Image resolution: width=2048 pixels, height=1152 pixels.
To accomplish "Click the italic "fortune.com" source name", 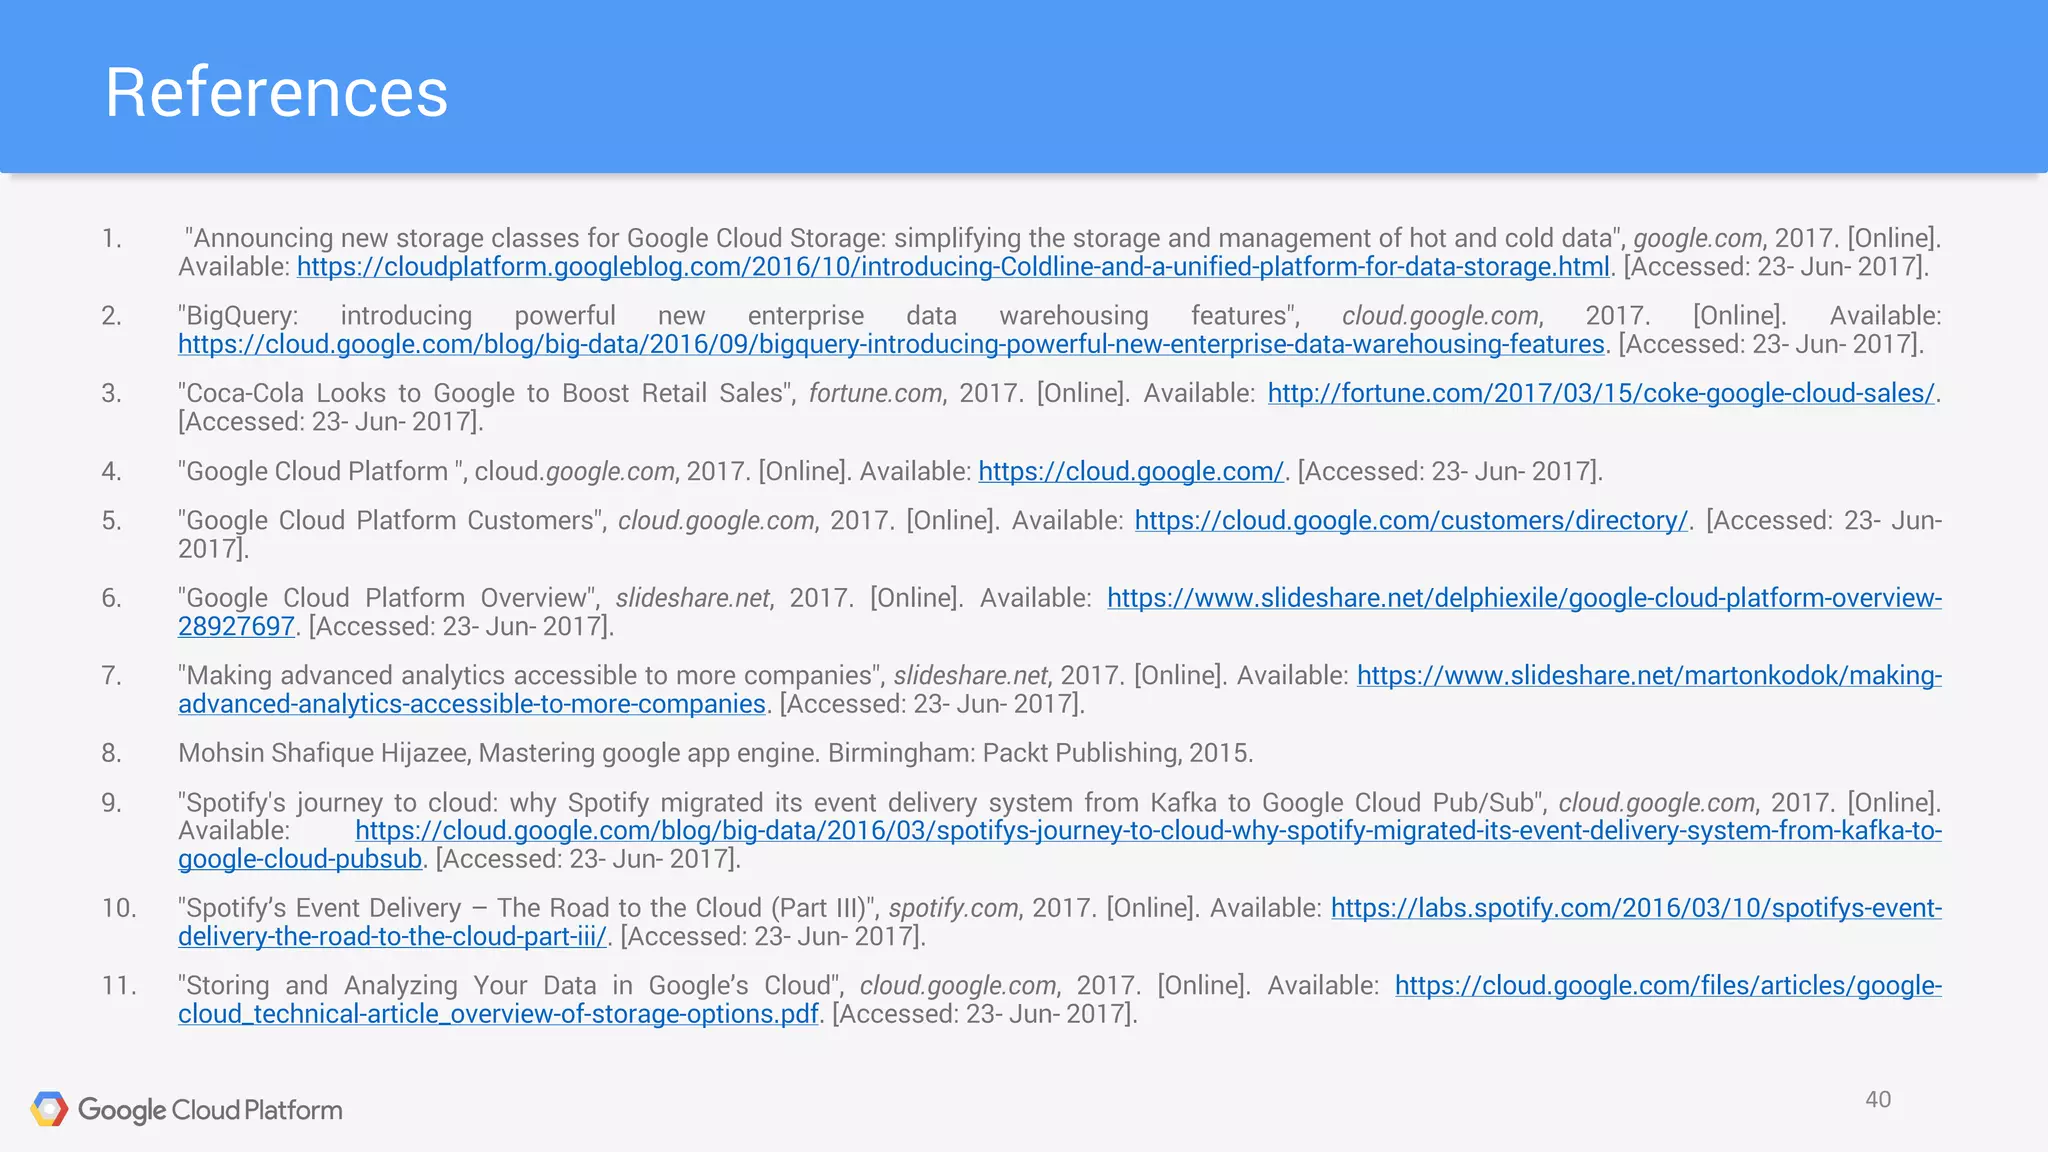I will (x=875, y=393).
